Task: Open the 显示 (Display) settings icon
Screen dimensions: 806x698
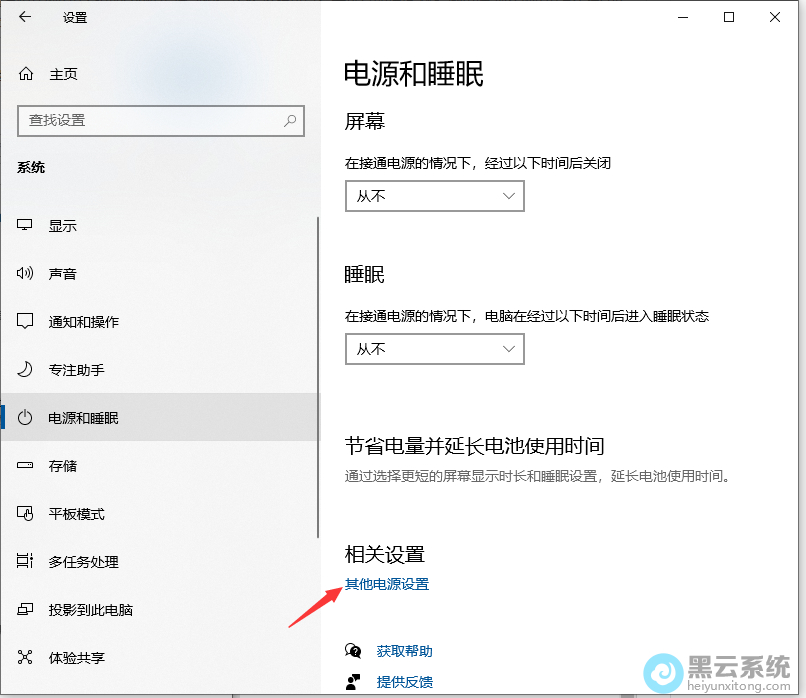Action: coord(27,225)
